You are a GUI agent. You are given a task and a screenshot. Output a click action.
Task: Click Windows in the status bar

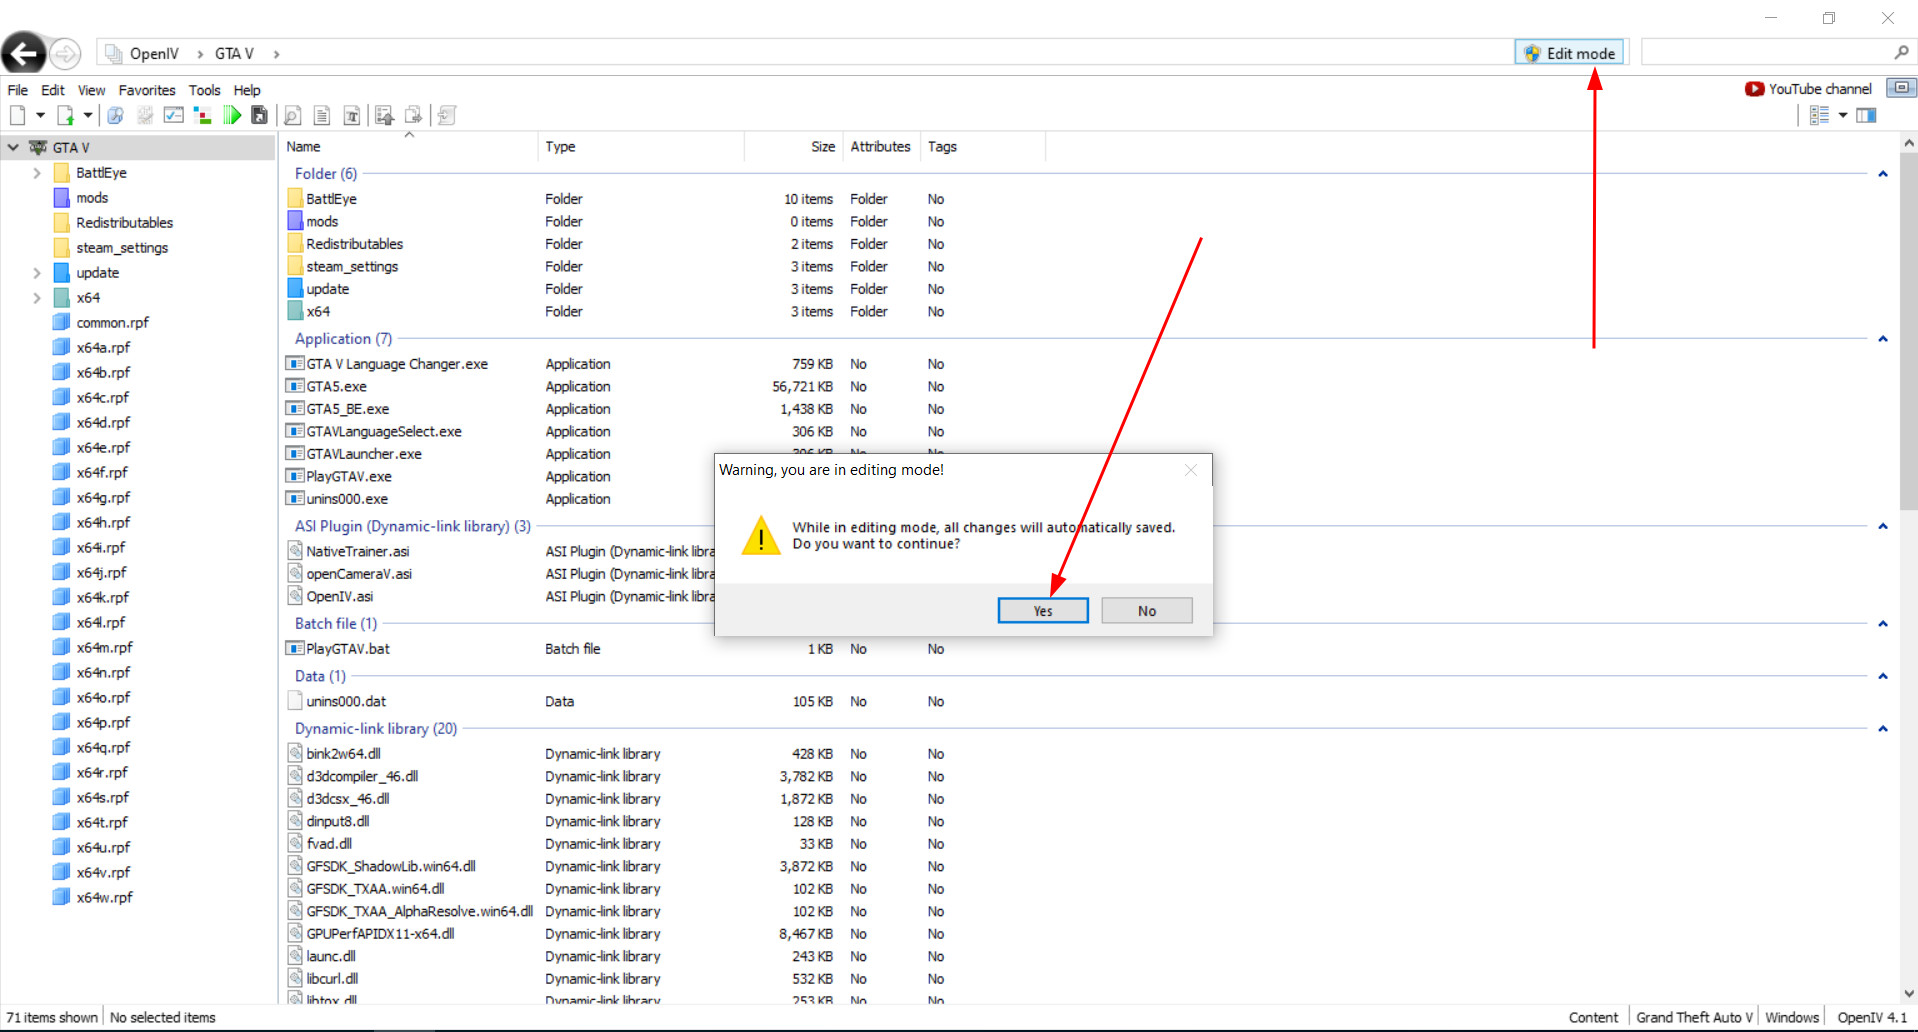coord(1791,1018)
